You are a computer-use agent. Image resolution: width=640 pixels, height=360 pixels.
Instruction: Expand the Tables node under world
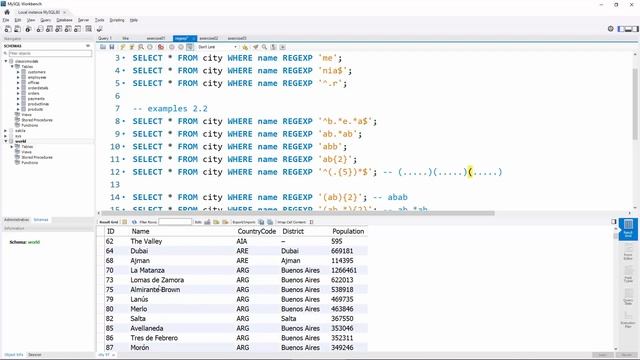pos(12,147)
